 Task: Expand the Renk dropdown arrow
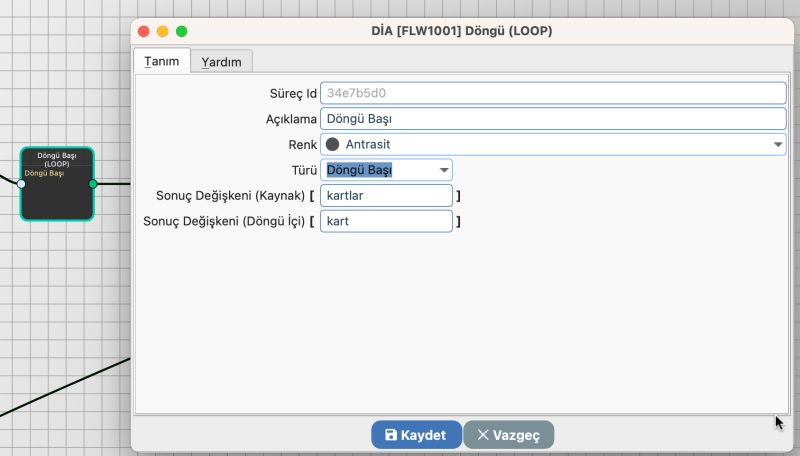pos(778,144)
